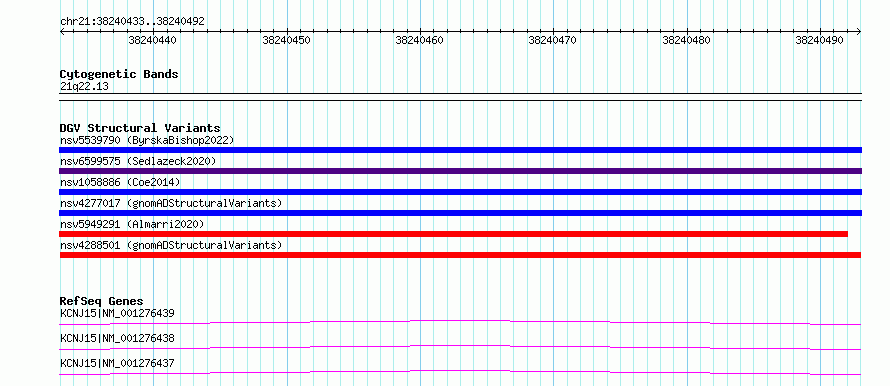The image size is (890, 386).
Task: Click ruler position 38240490
Action: (819, 40)
